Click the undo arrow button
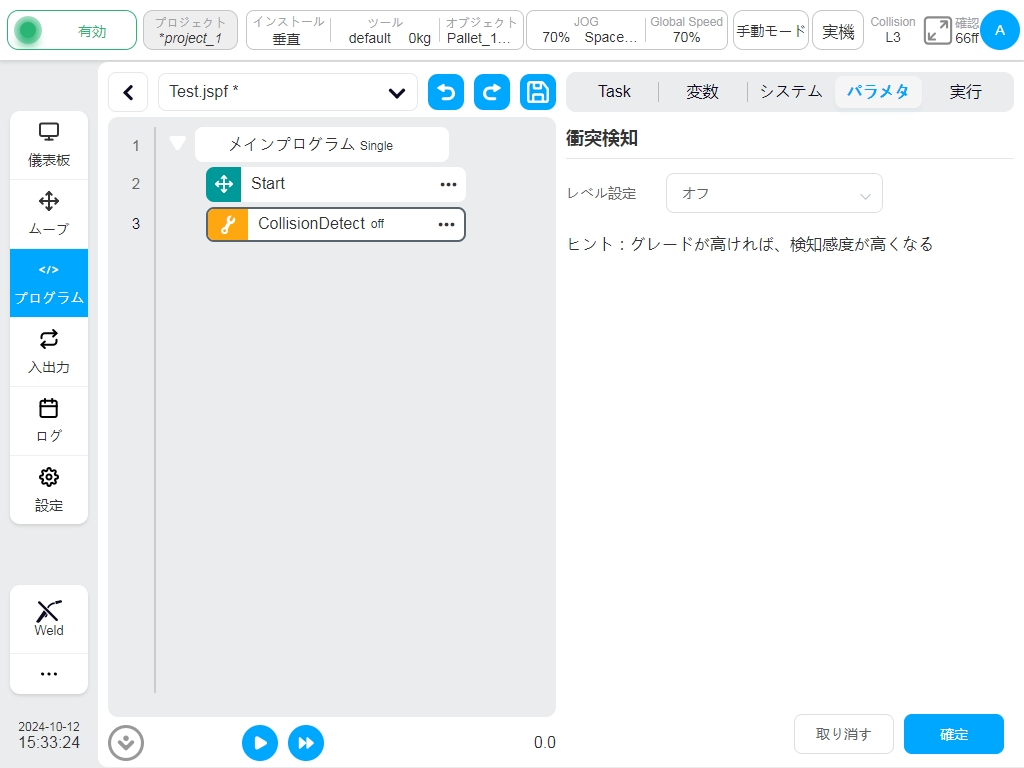 pos(446,92)
